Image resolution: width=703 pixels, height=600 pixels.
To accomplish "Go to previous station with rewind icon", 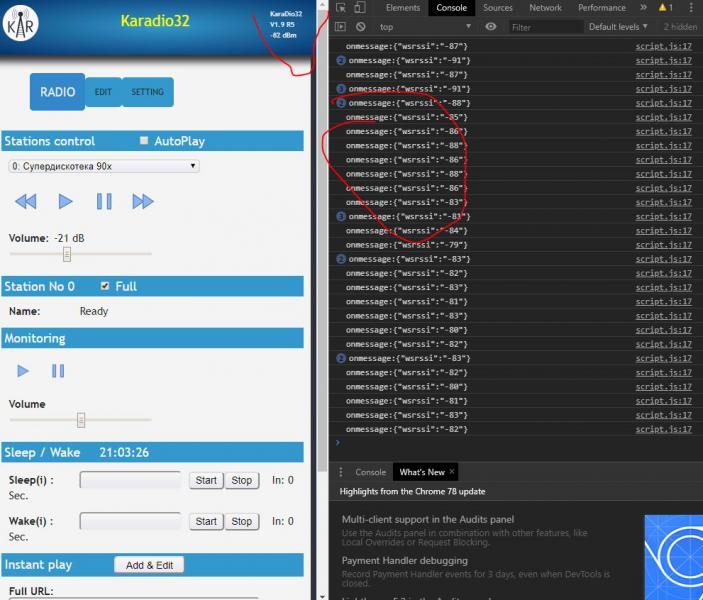I will (x=26, y=202).
